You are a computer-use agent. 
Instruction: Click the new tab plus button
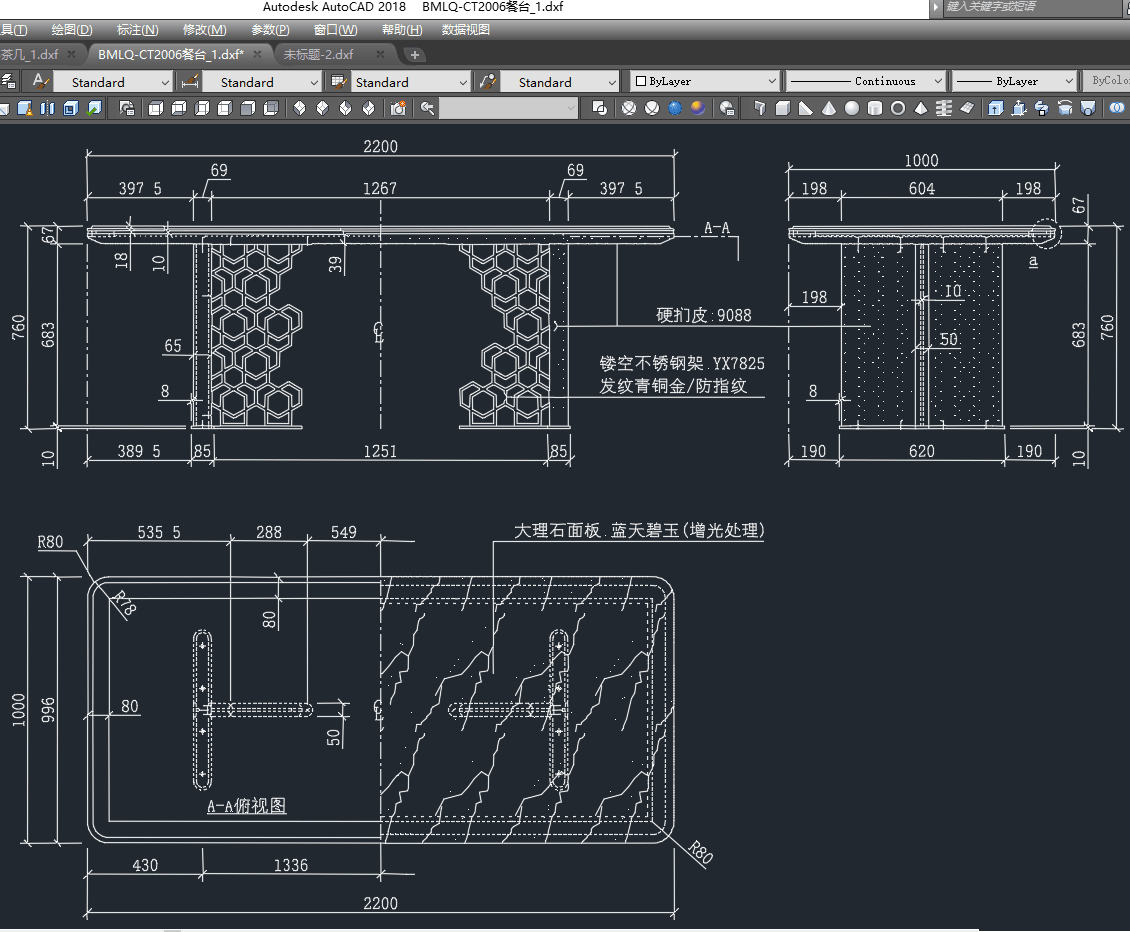tap(415, 54)
